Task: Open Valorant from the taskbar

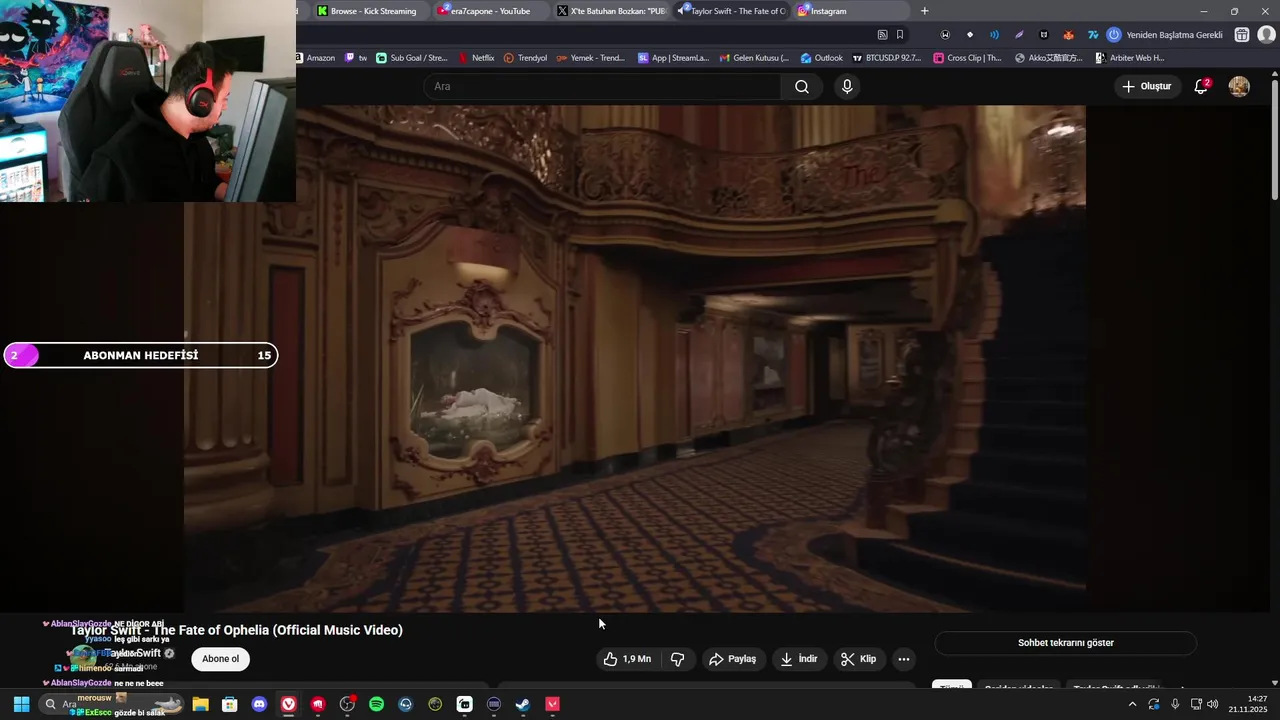Action: tap(552, 704)
